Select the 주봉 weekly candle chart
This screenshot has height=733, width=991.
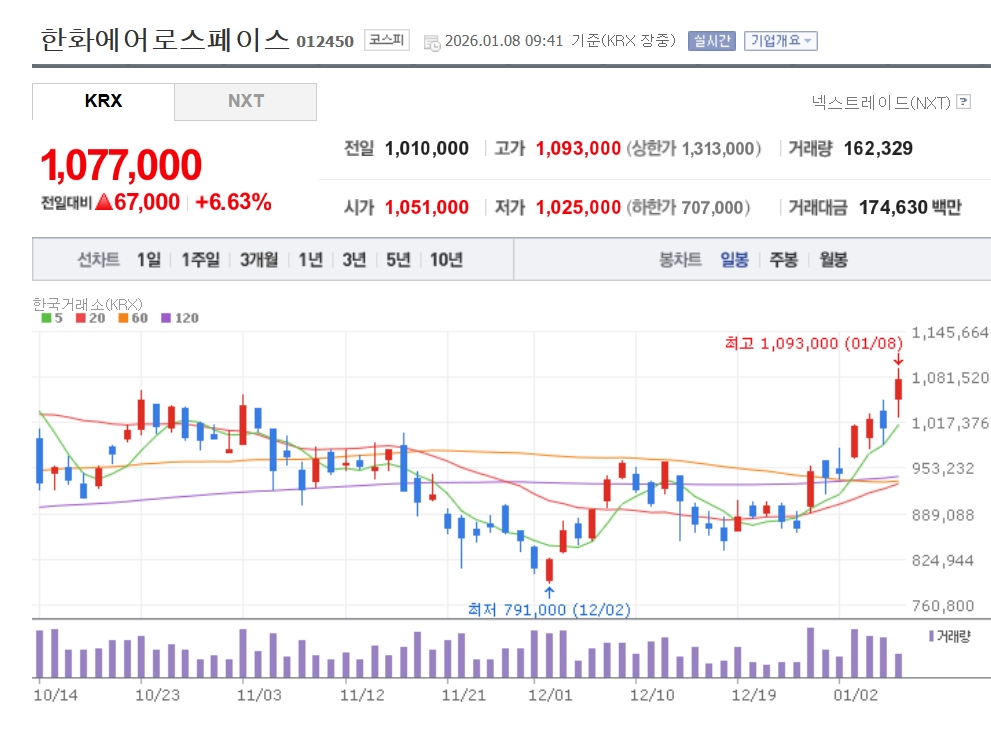[x=784, y=260]
